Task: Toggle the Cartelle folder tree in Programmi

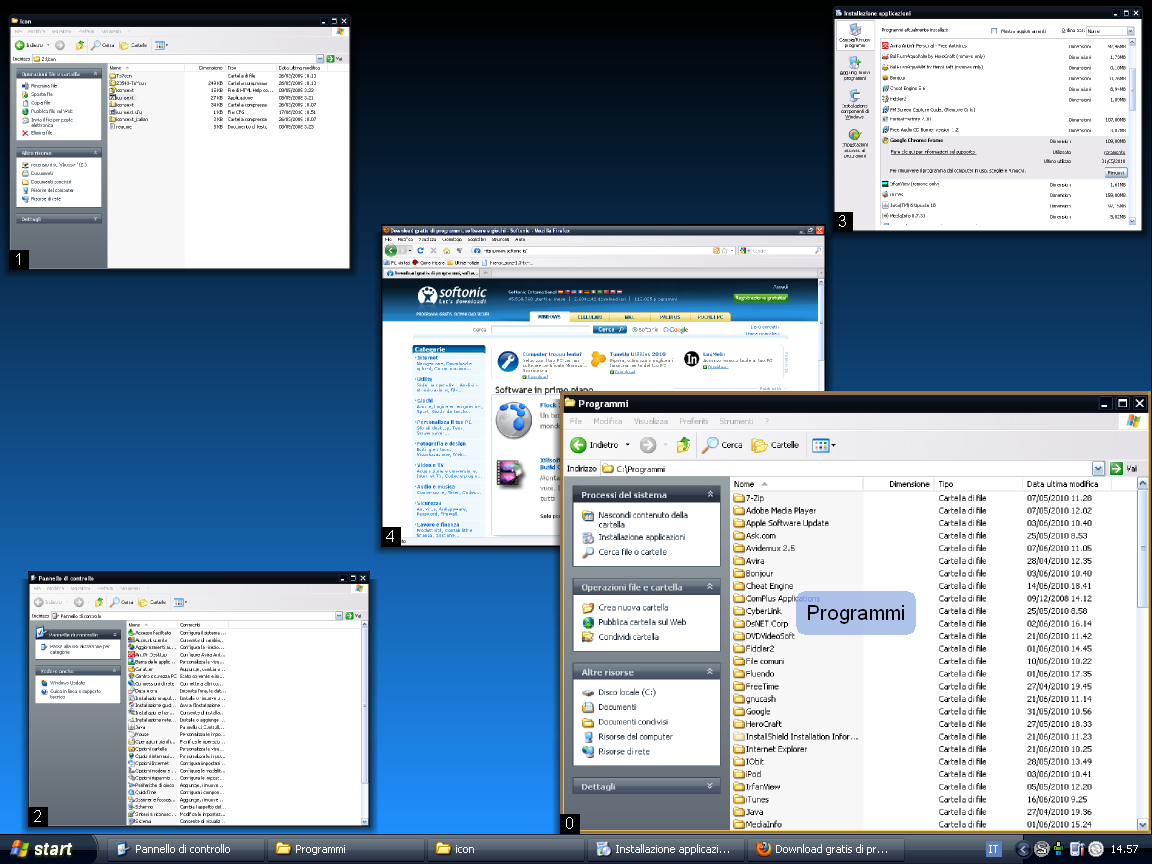Action: pyautogui.click(x=775, y=444)
